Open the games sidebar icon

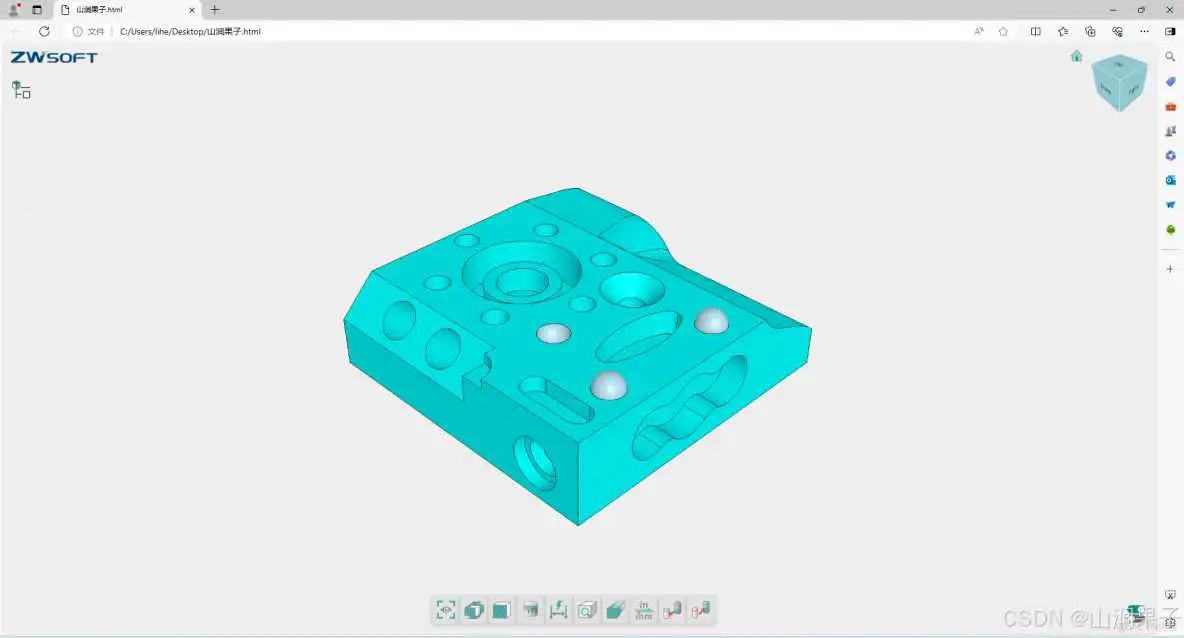[1170, 131]
